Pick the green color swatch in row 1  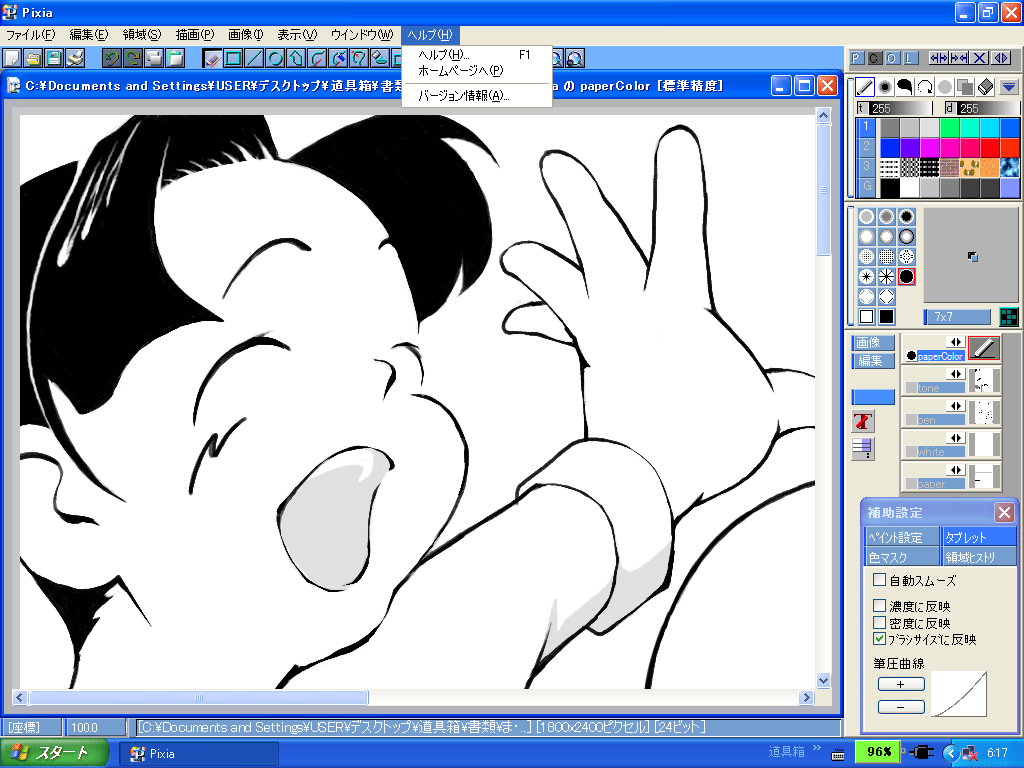coord(950,127)
